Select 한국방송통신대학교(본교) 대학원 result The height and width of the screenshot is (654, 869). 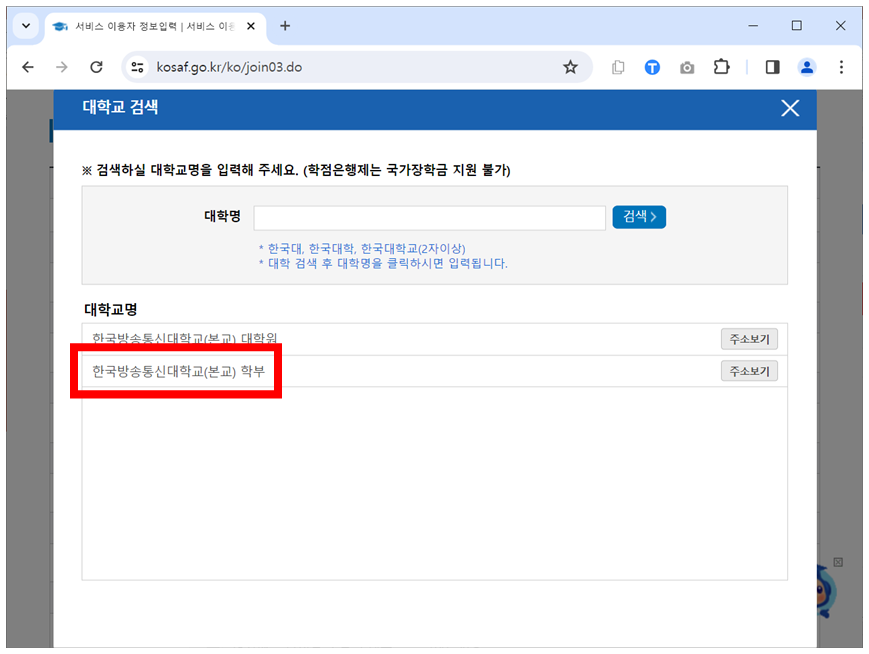(x=185, y=338)
